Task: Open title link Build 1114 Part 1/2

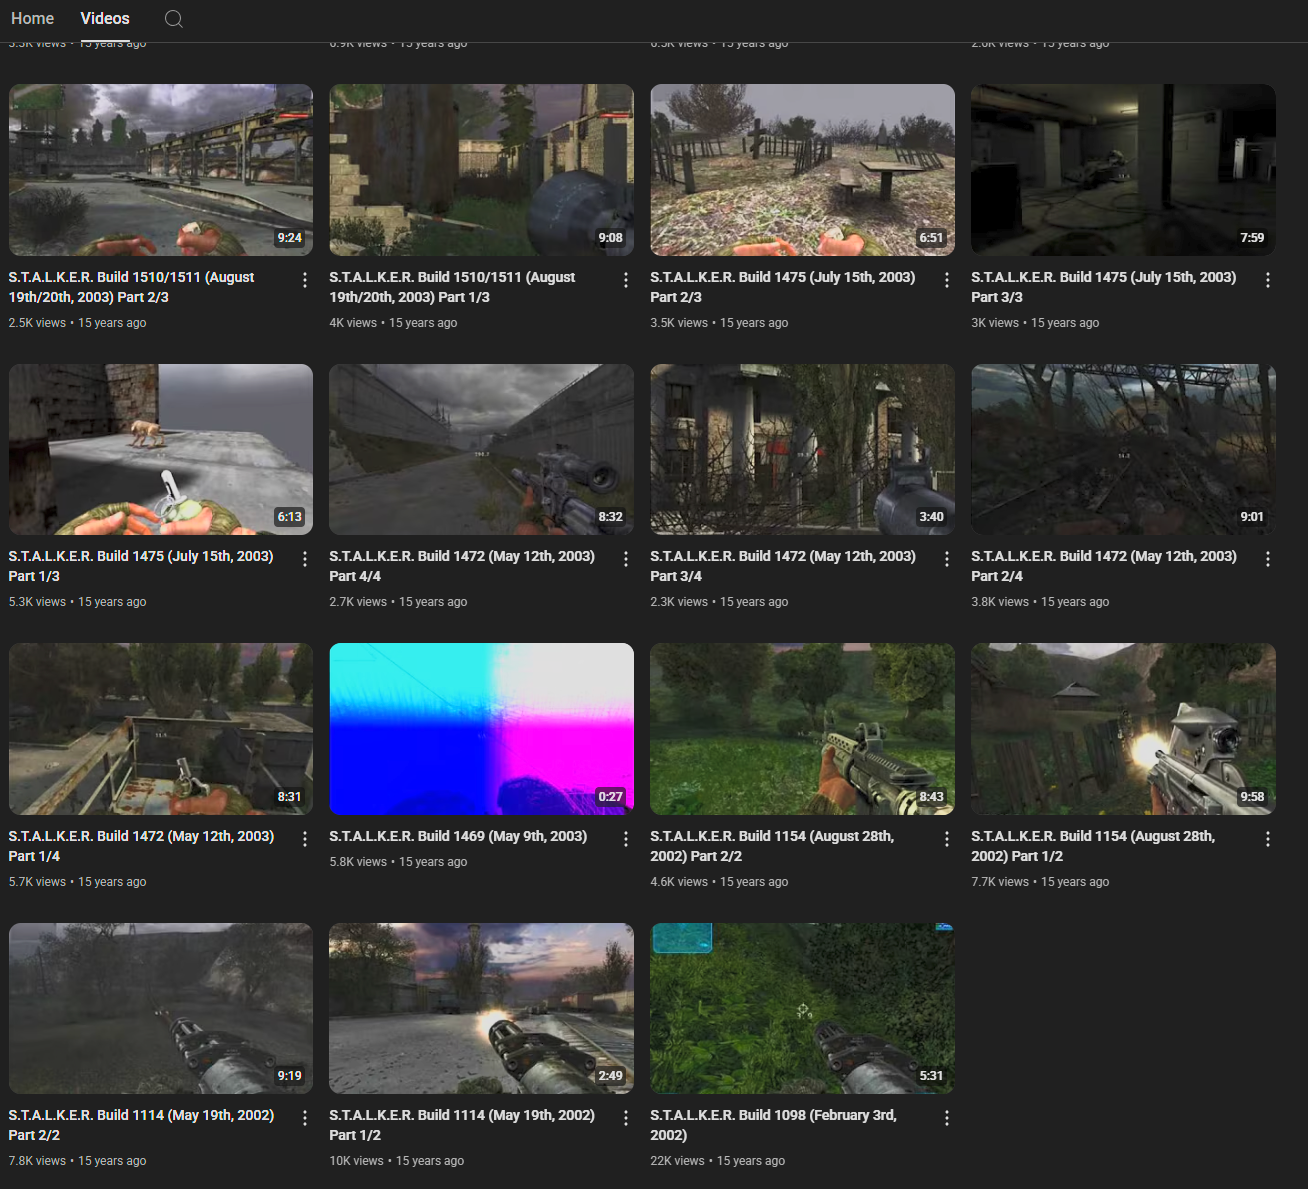Action: point(462,1125)
